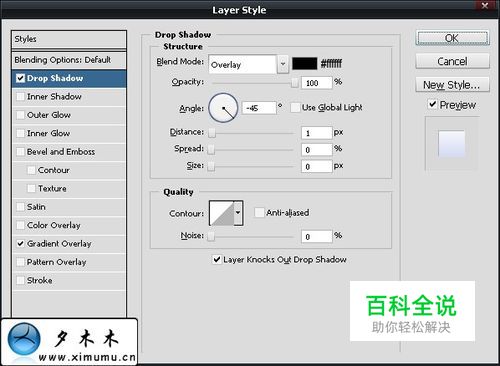500x366 pixels.
Task: Select Blending Options: Default
Action: (x=69, y=60)
